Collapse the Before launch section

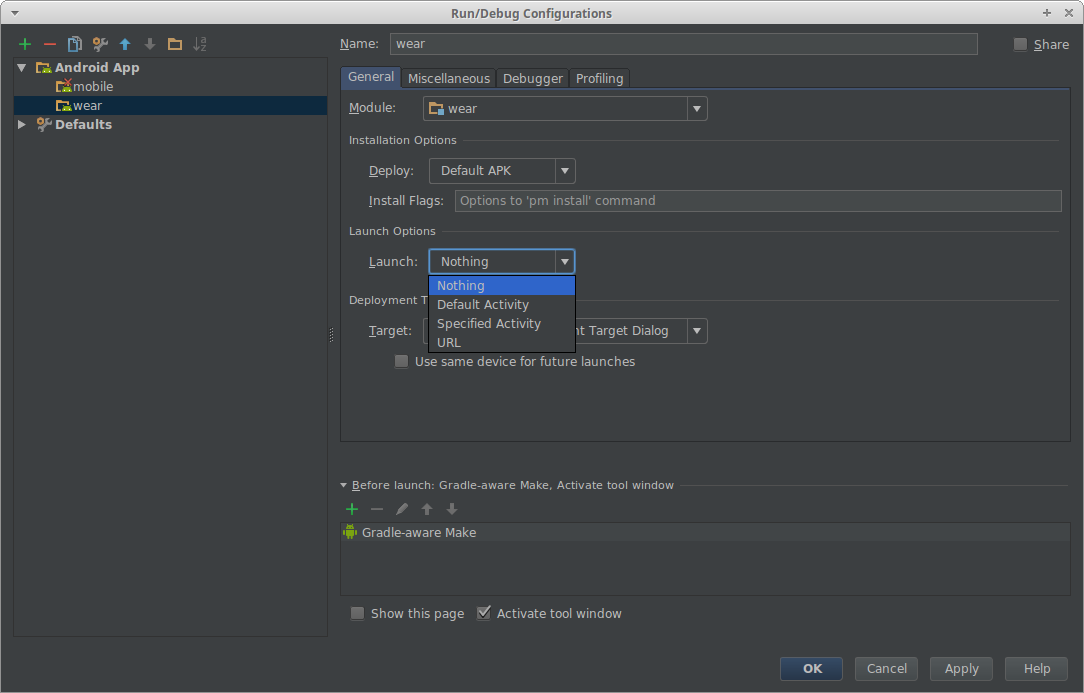tap(344, 486)
